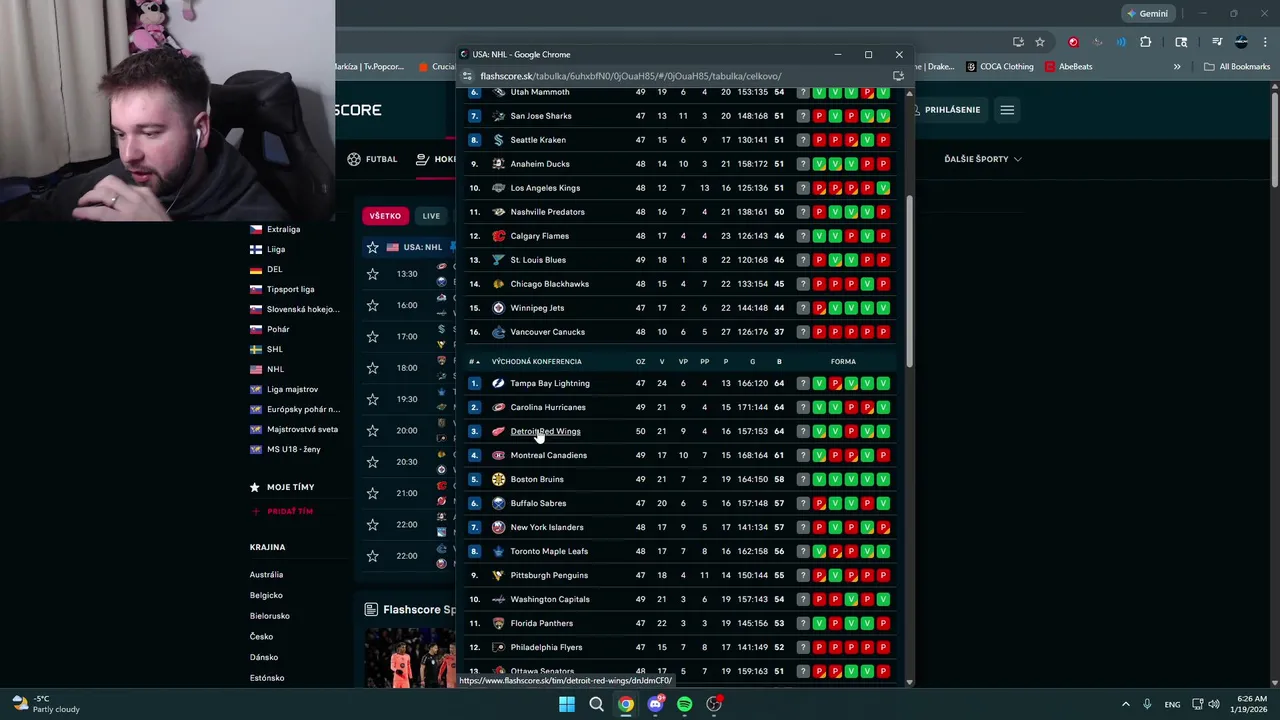Sort by the # column in Východná konferencia
This screenshot has width=1280, height=720.
tap(474, 361)
